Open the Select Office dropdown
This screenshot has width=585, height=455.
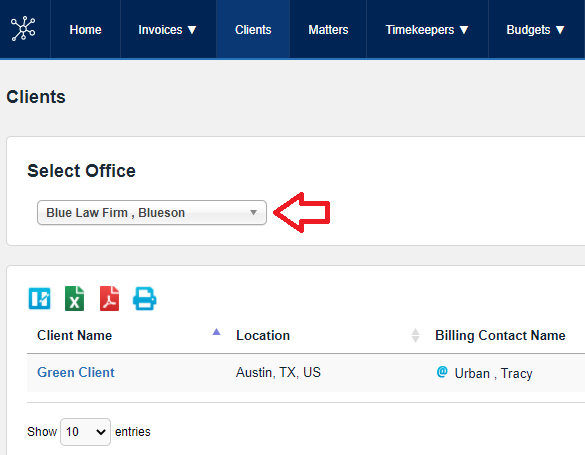[x=152, y=213]
